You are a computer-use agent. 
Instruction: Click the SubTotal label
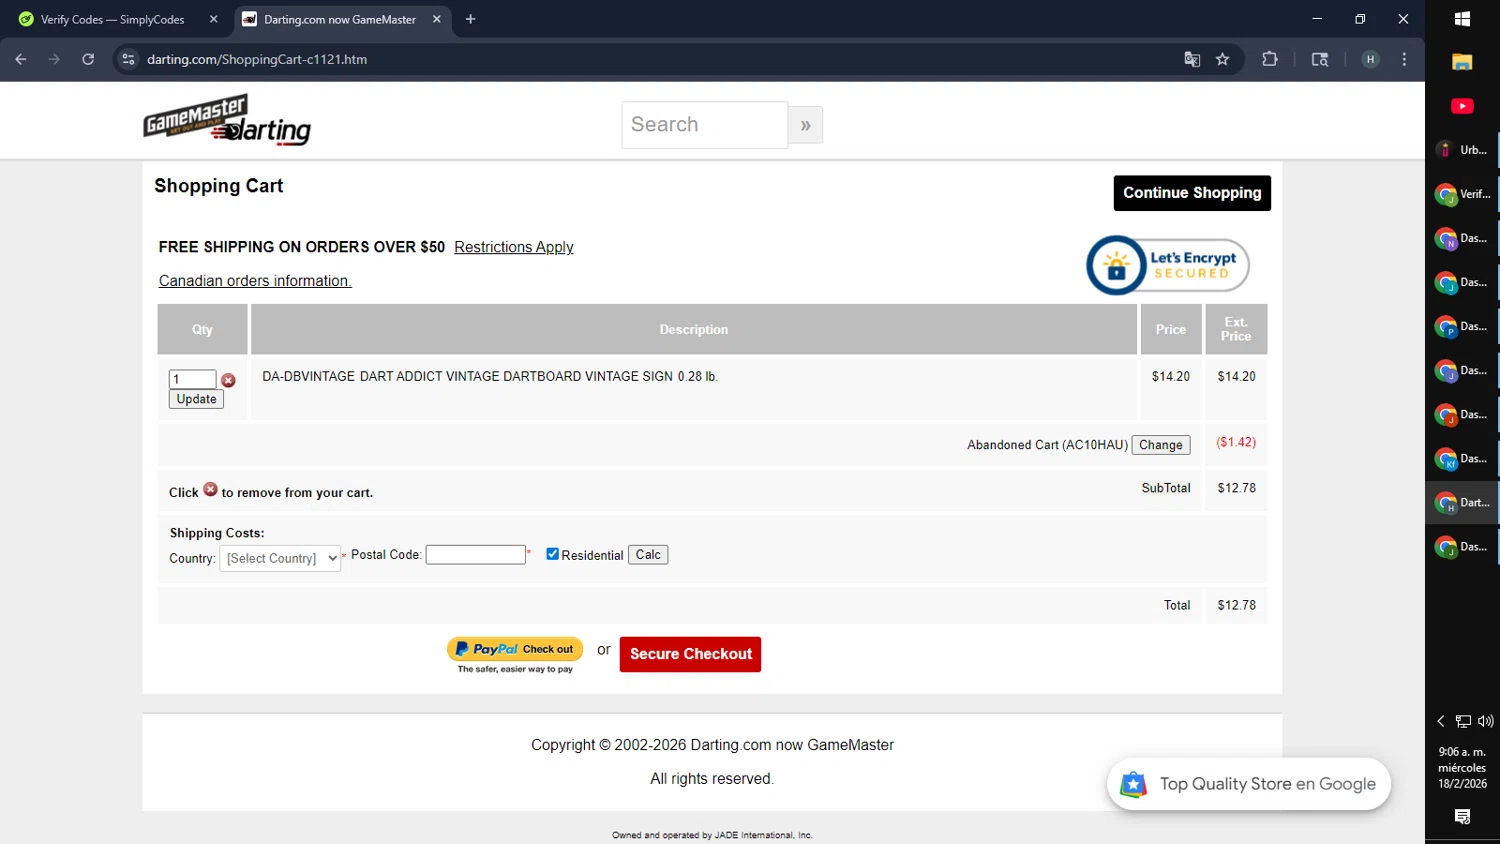(x=1166, y=488)
